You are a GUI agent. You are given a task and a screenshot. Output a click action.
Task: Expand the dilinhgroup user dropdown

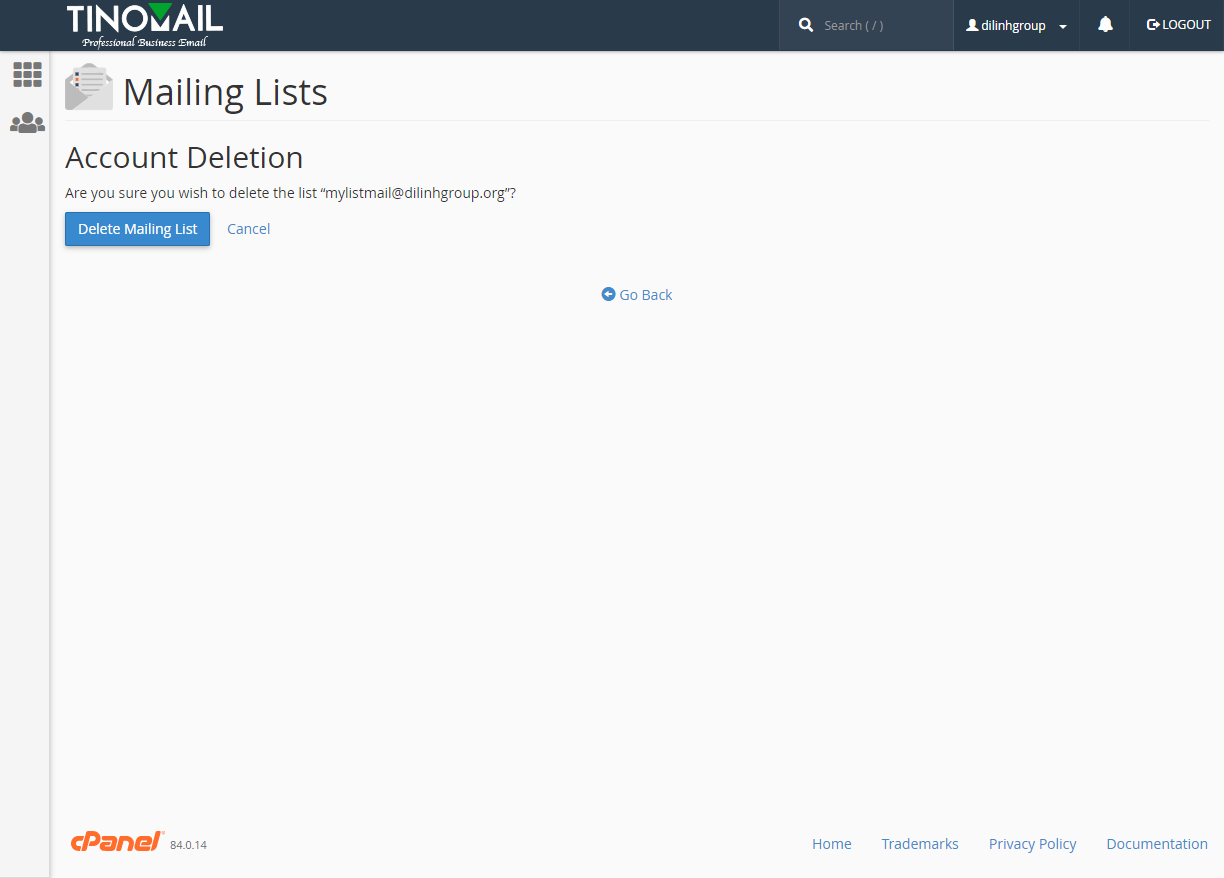[1016, 25]
